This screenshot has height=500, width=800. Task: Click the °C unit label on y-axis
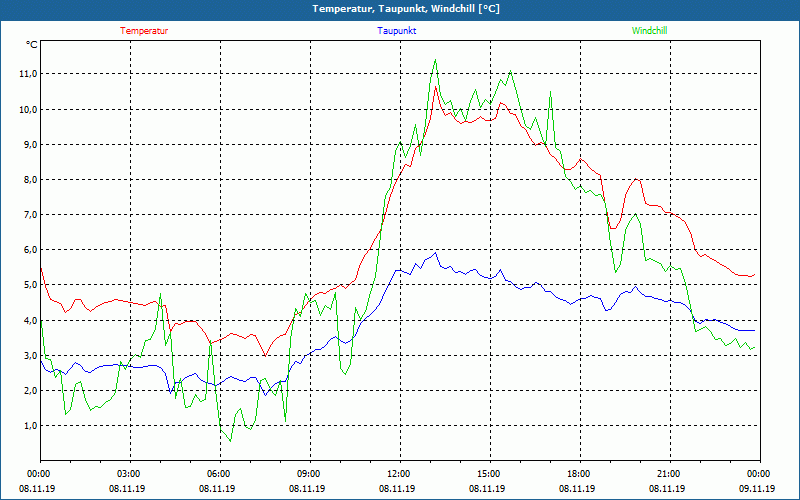tap(32, 45)
